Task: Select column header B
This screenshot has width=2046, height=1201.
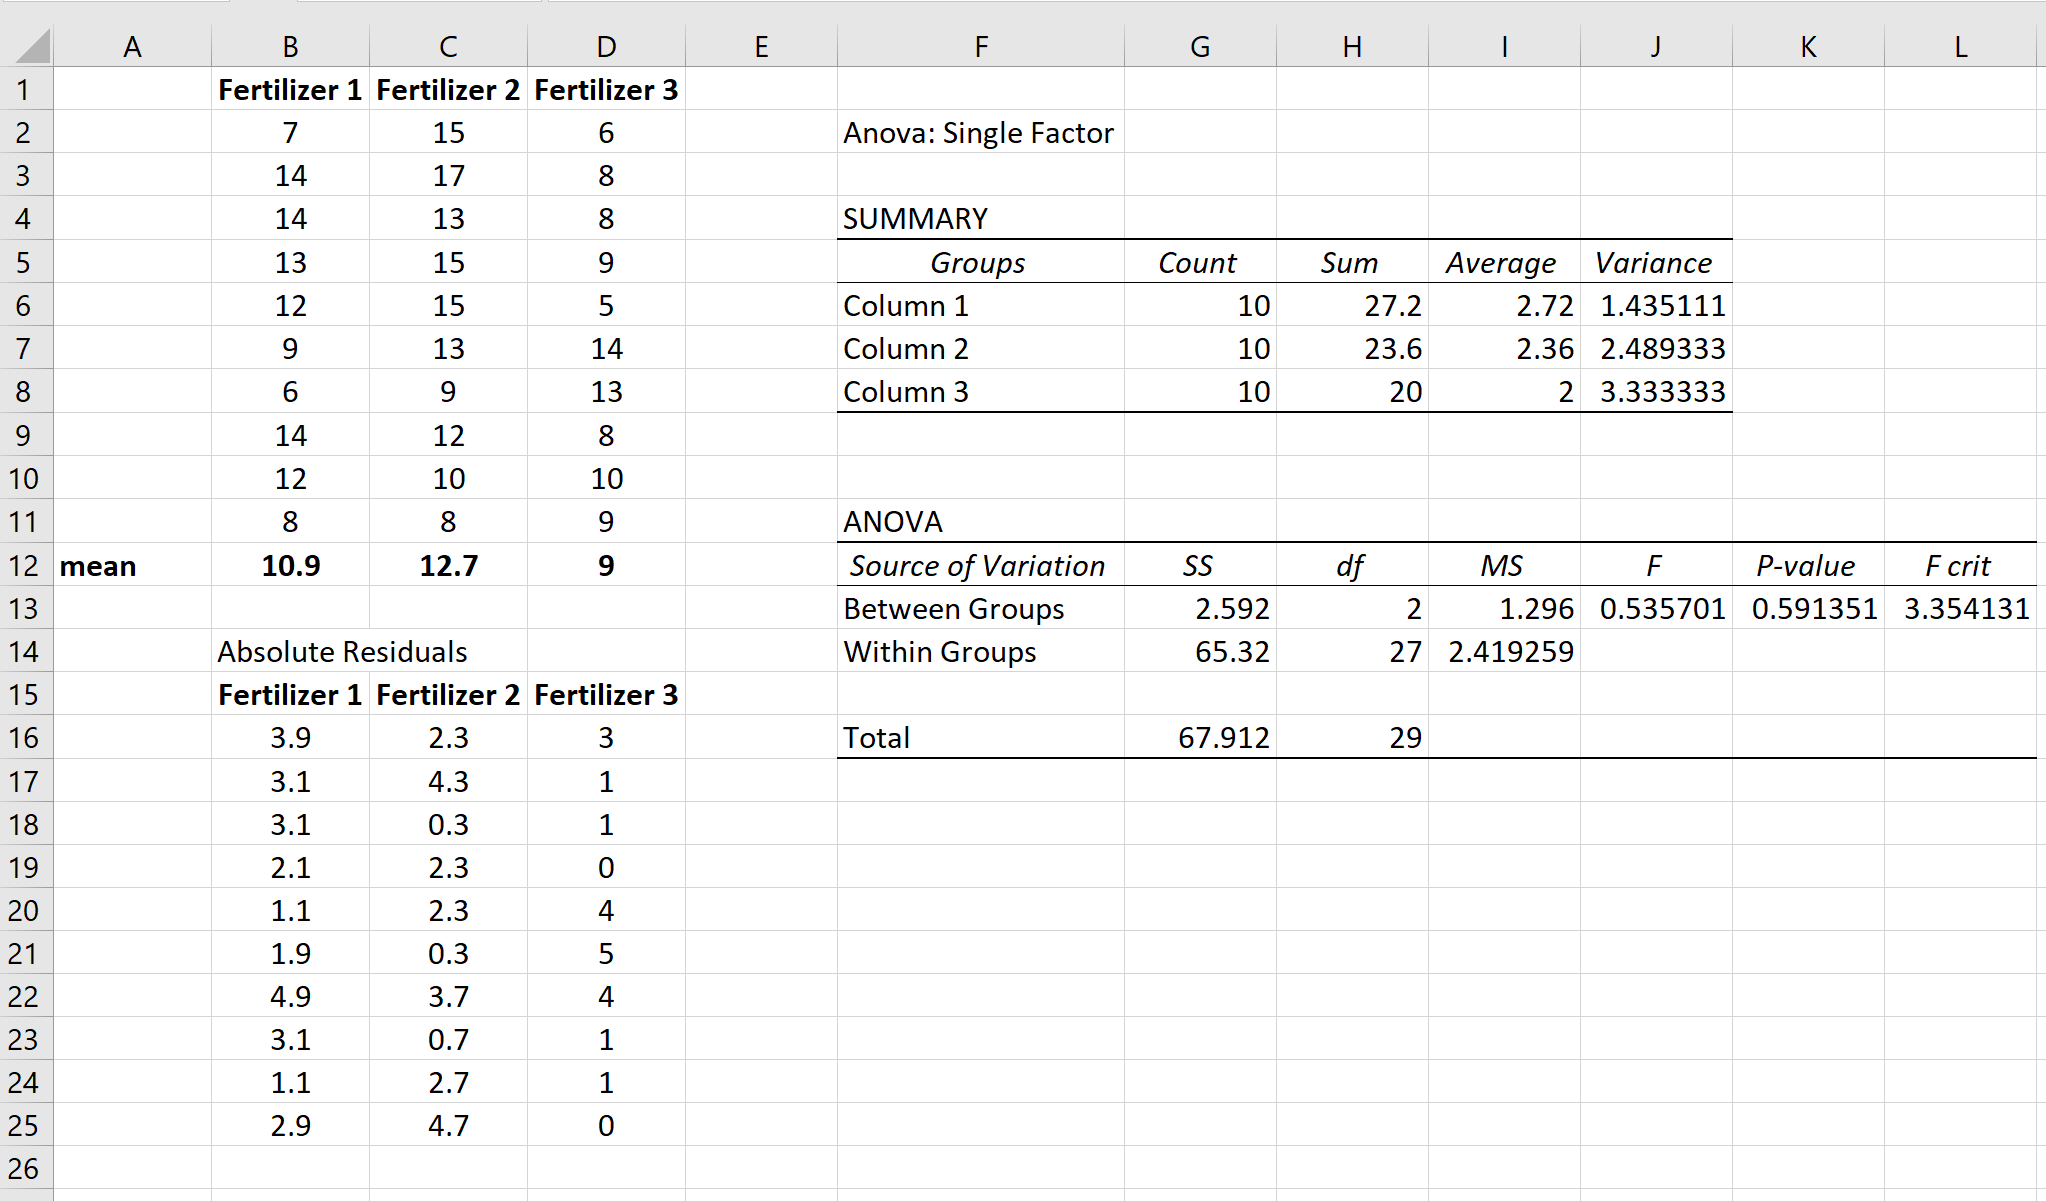Action: (x=290, y=45)
